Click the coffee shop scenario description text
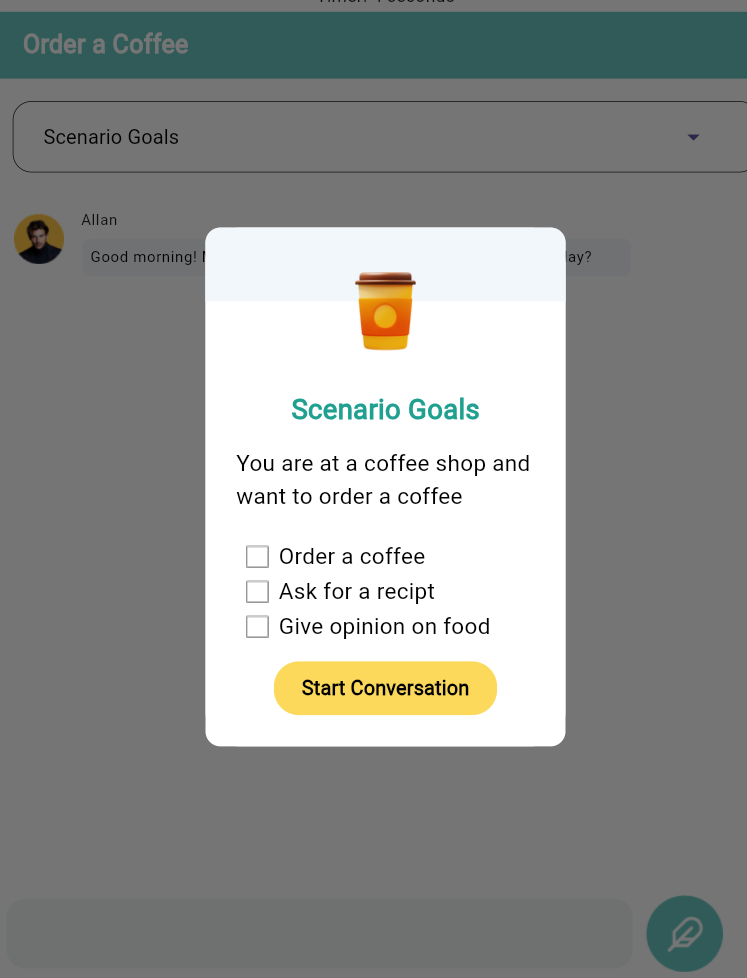The width and height of the screenshot is (747, 978). (x=383, y=480)
